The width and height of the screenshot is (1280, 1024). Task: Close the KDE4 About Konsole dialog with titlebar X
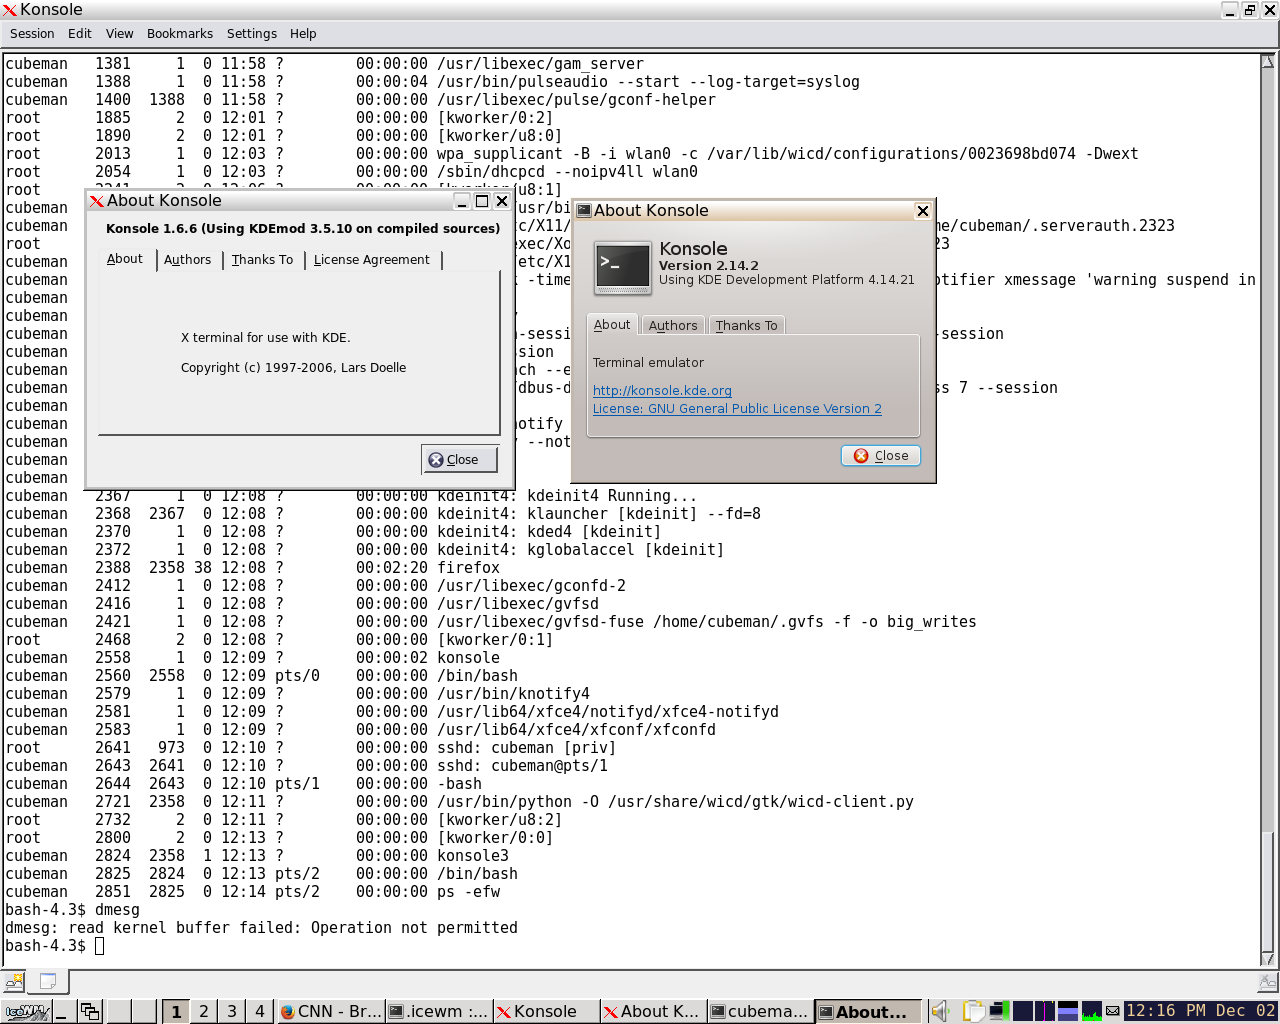[x=923, y=211]
